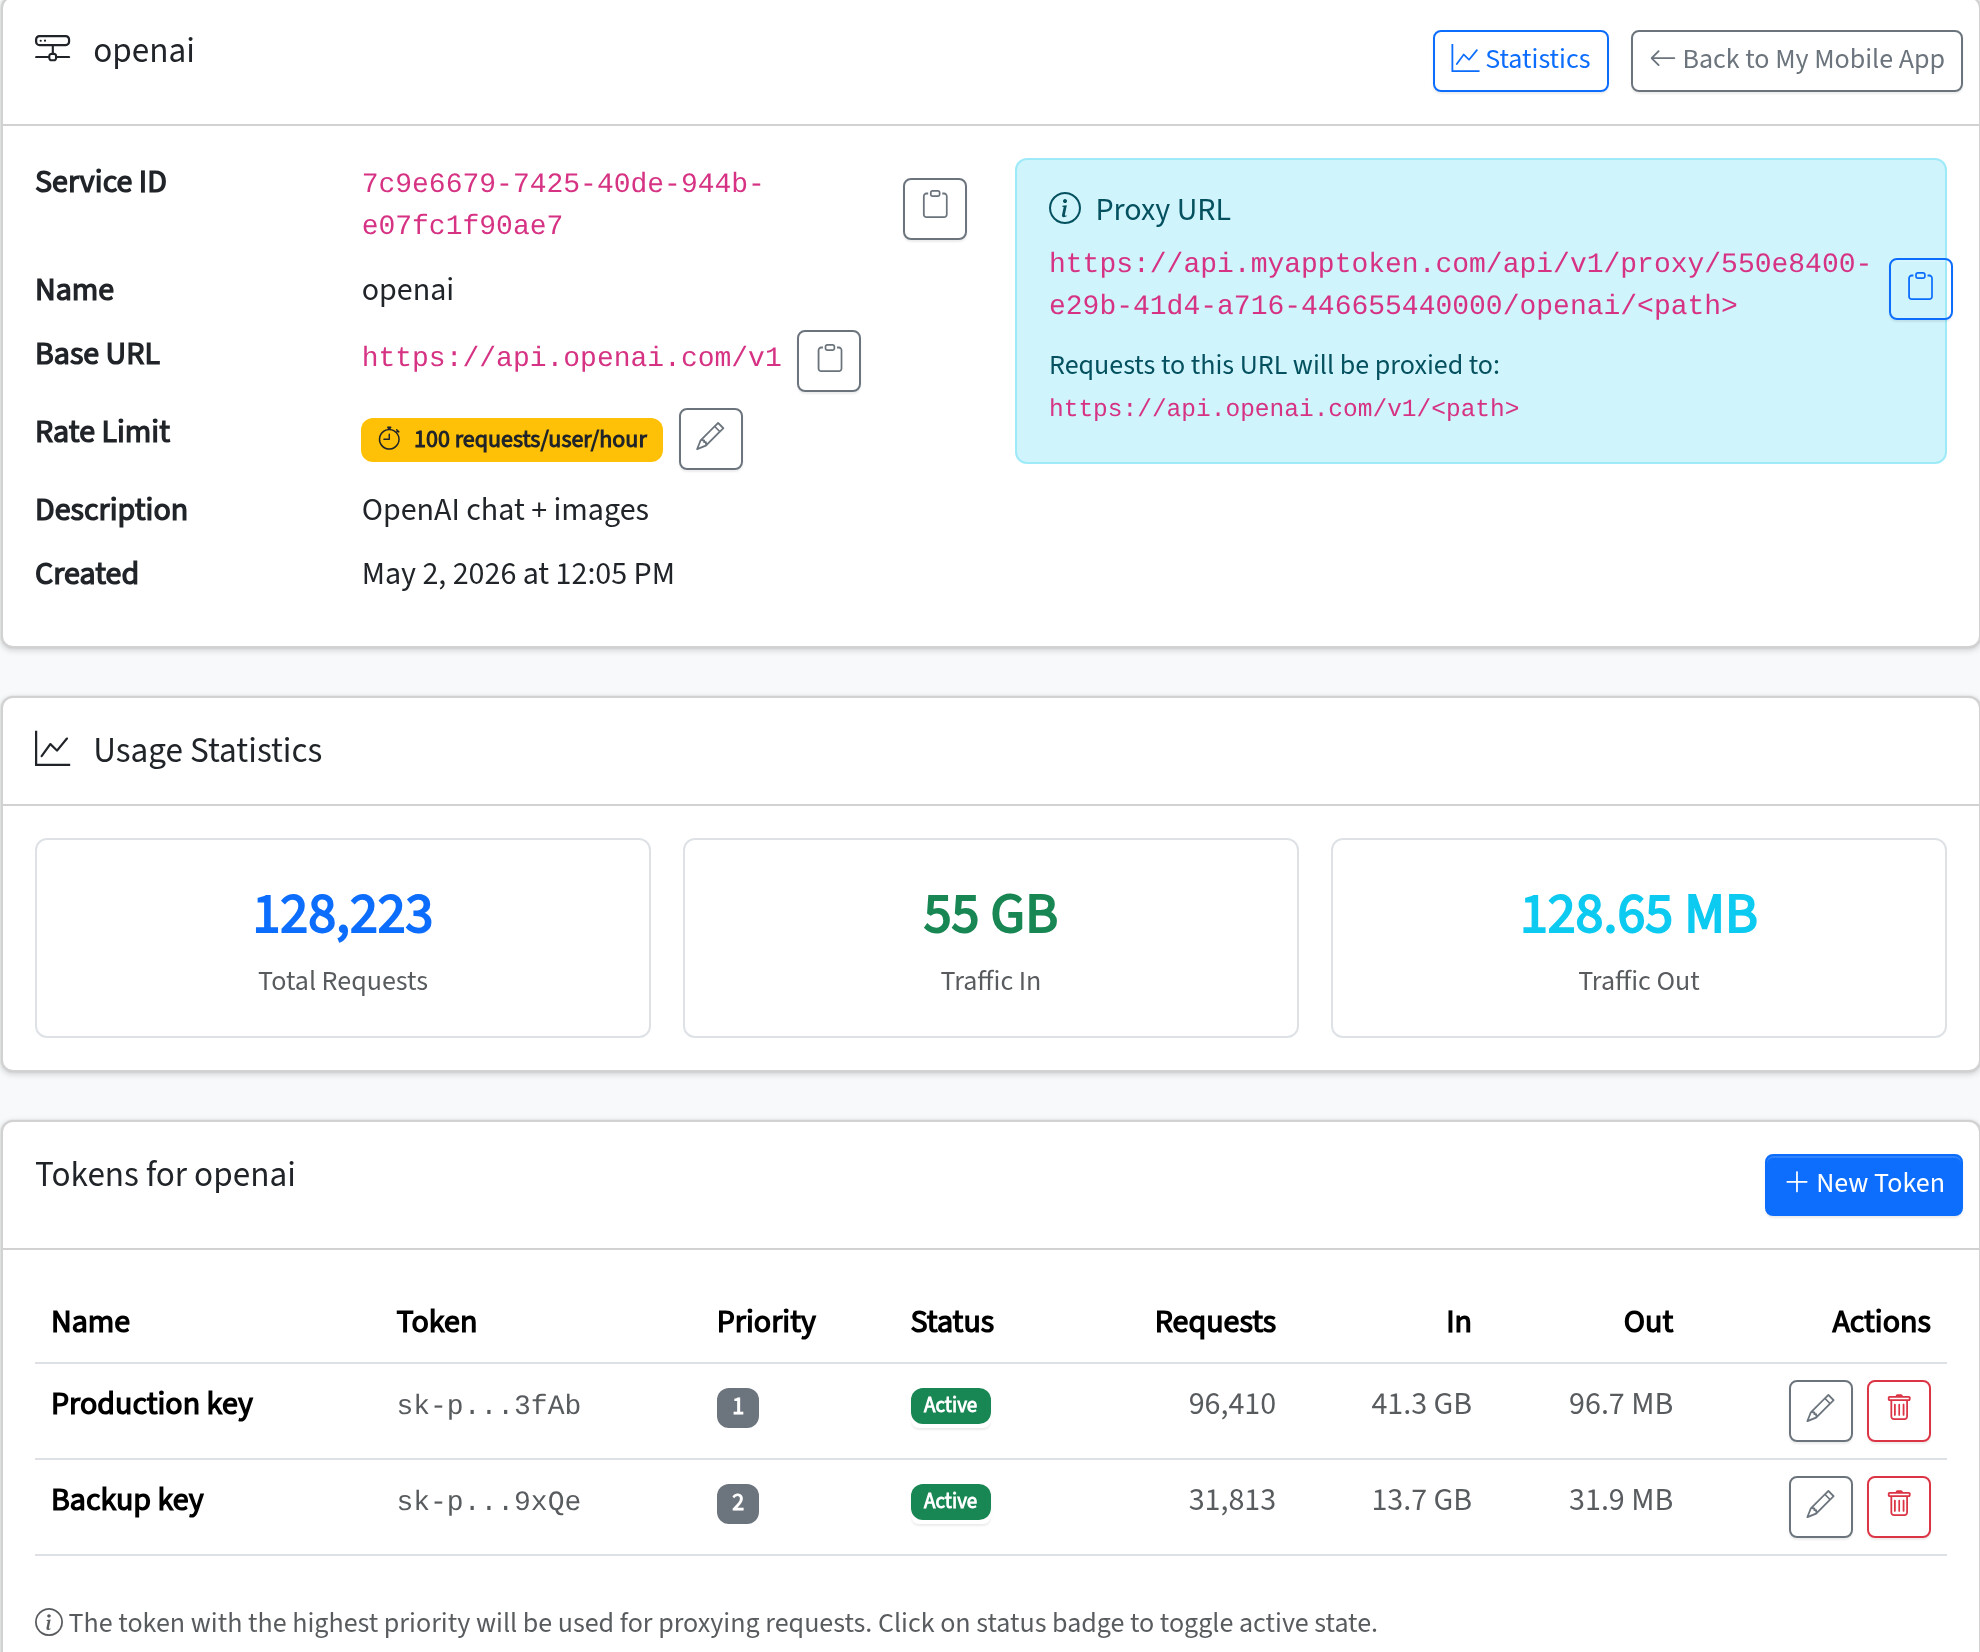Click the 55 GB Traffic In card

tap(990, 938)
